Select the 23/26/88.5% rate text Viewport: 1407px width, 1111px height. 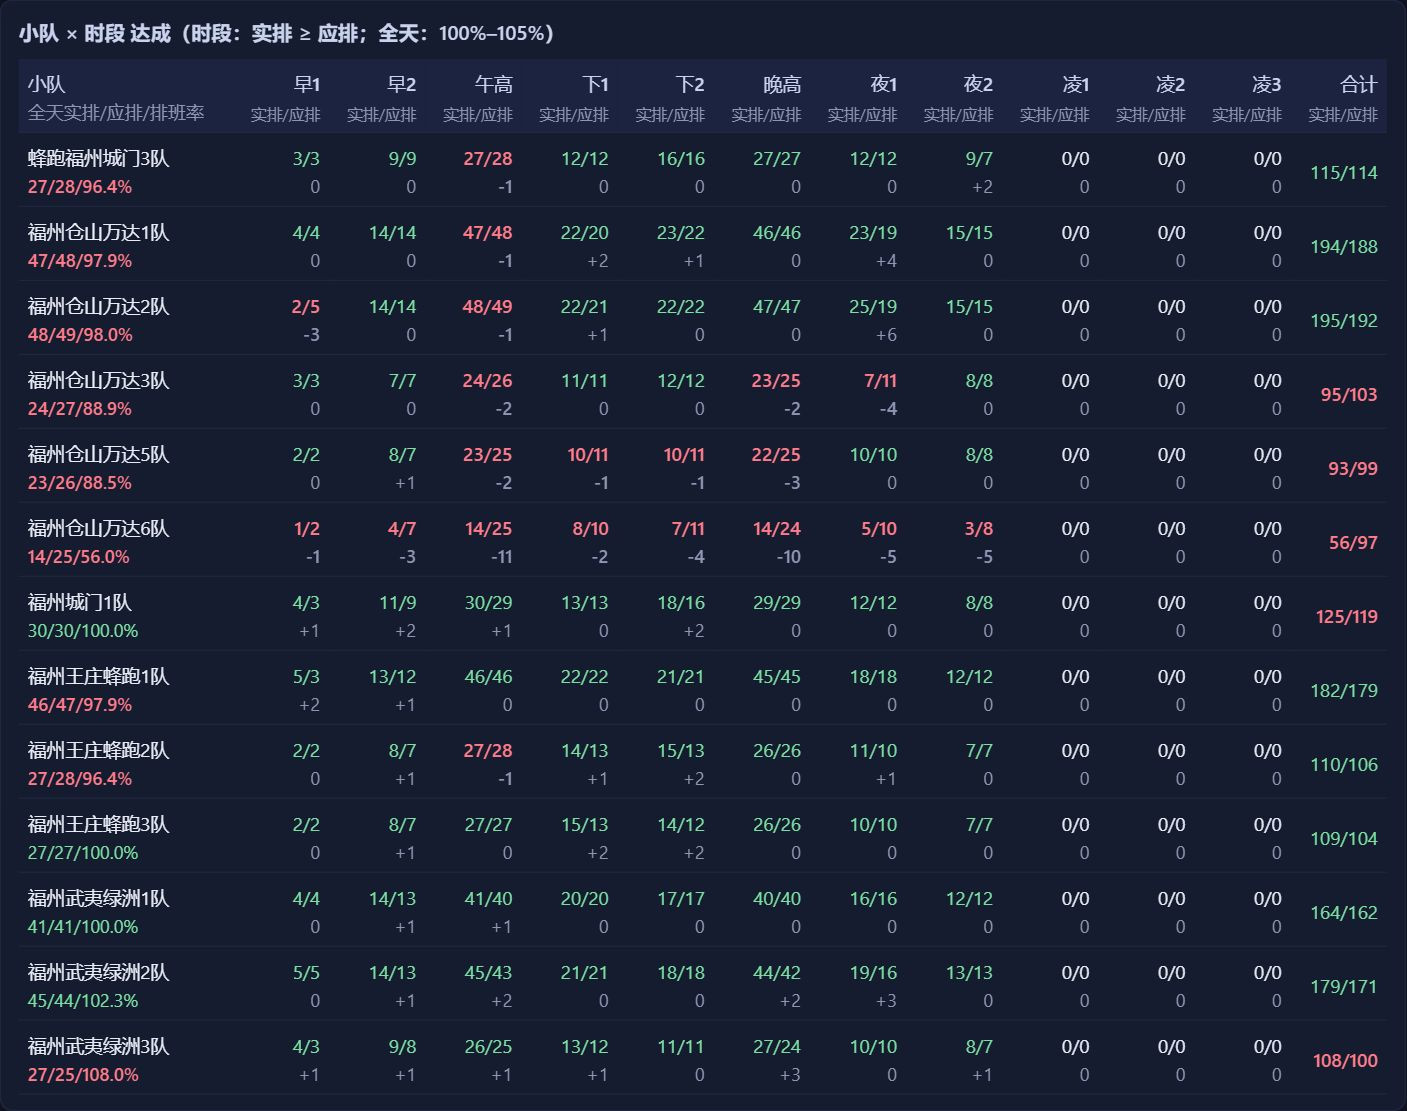[80, 483]
